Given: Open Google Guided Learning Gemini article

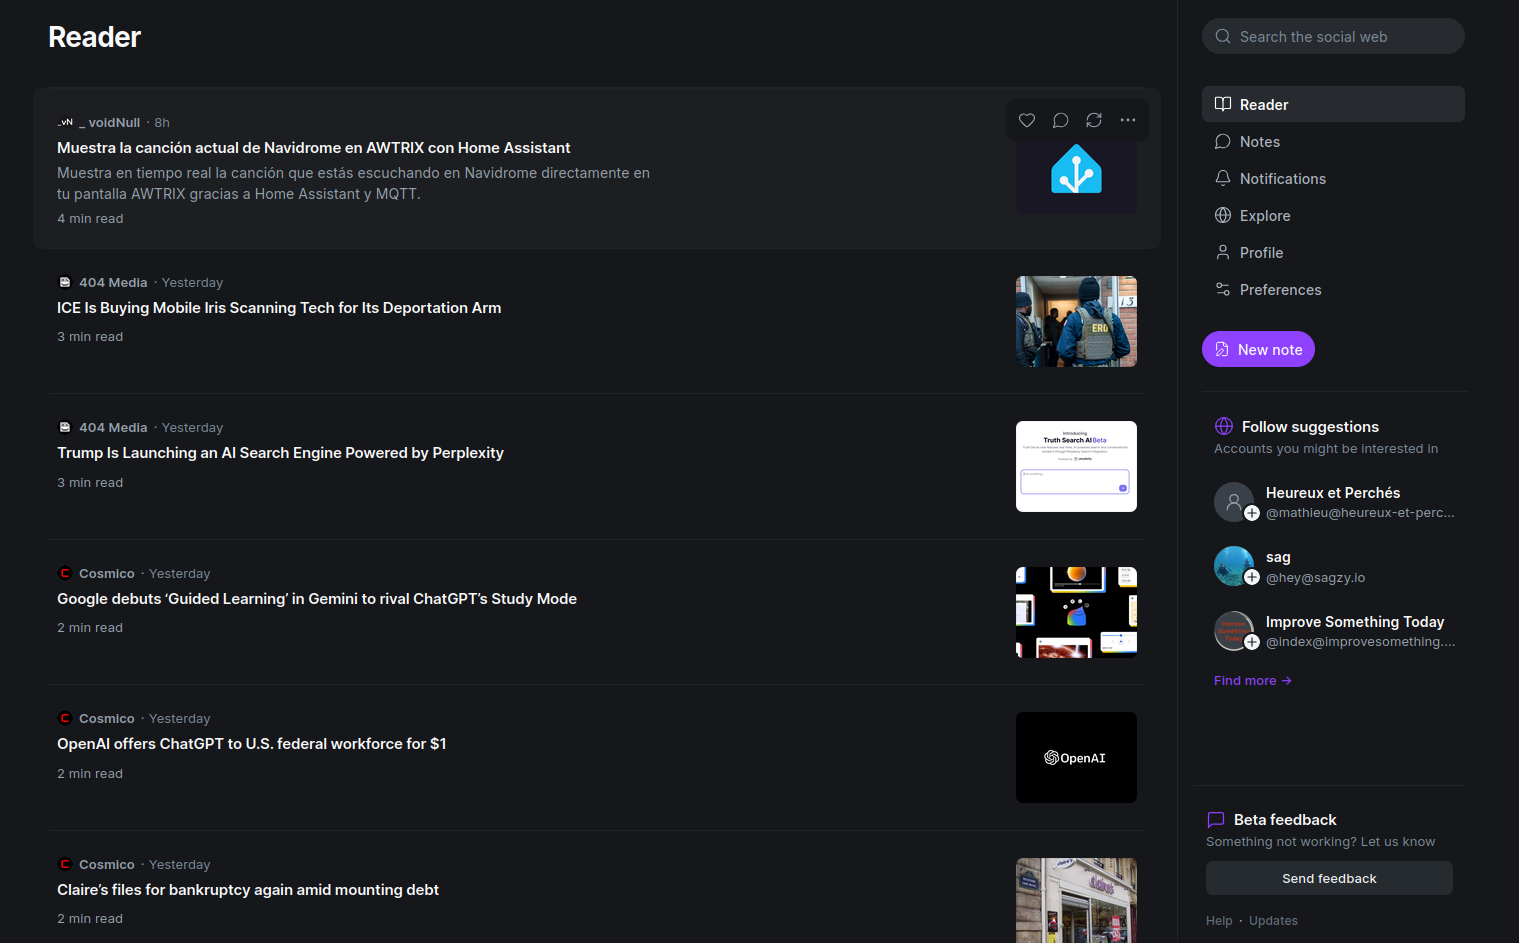Looking at the screenshot, I should [317, 598].
